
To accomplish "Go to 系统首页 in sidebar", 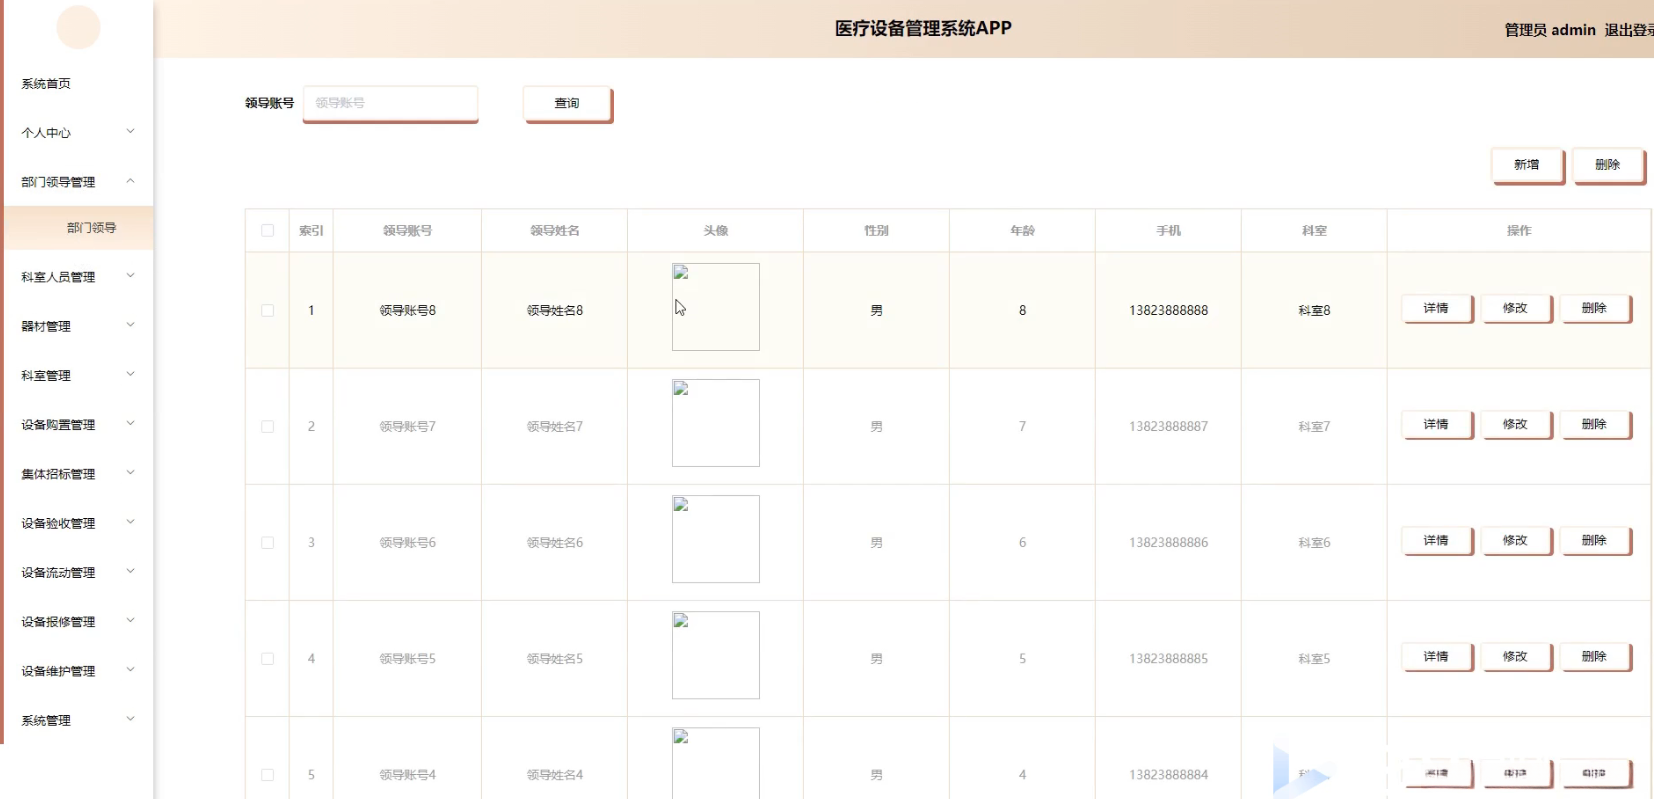I will coord(46,84).
